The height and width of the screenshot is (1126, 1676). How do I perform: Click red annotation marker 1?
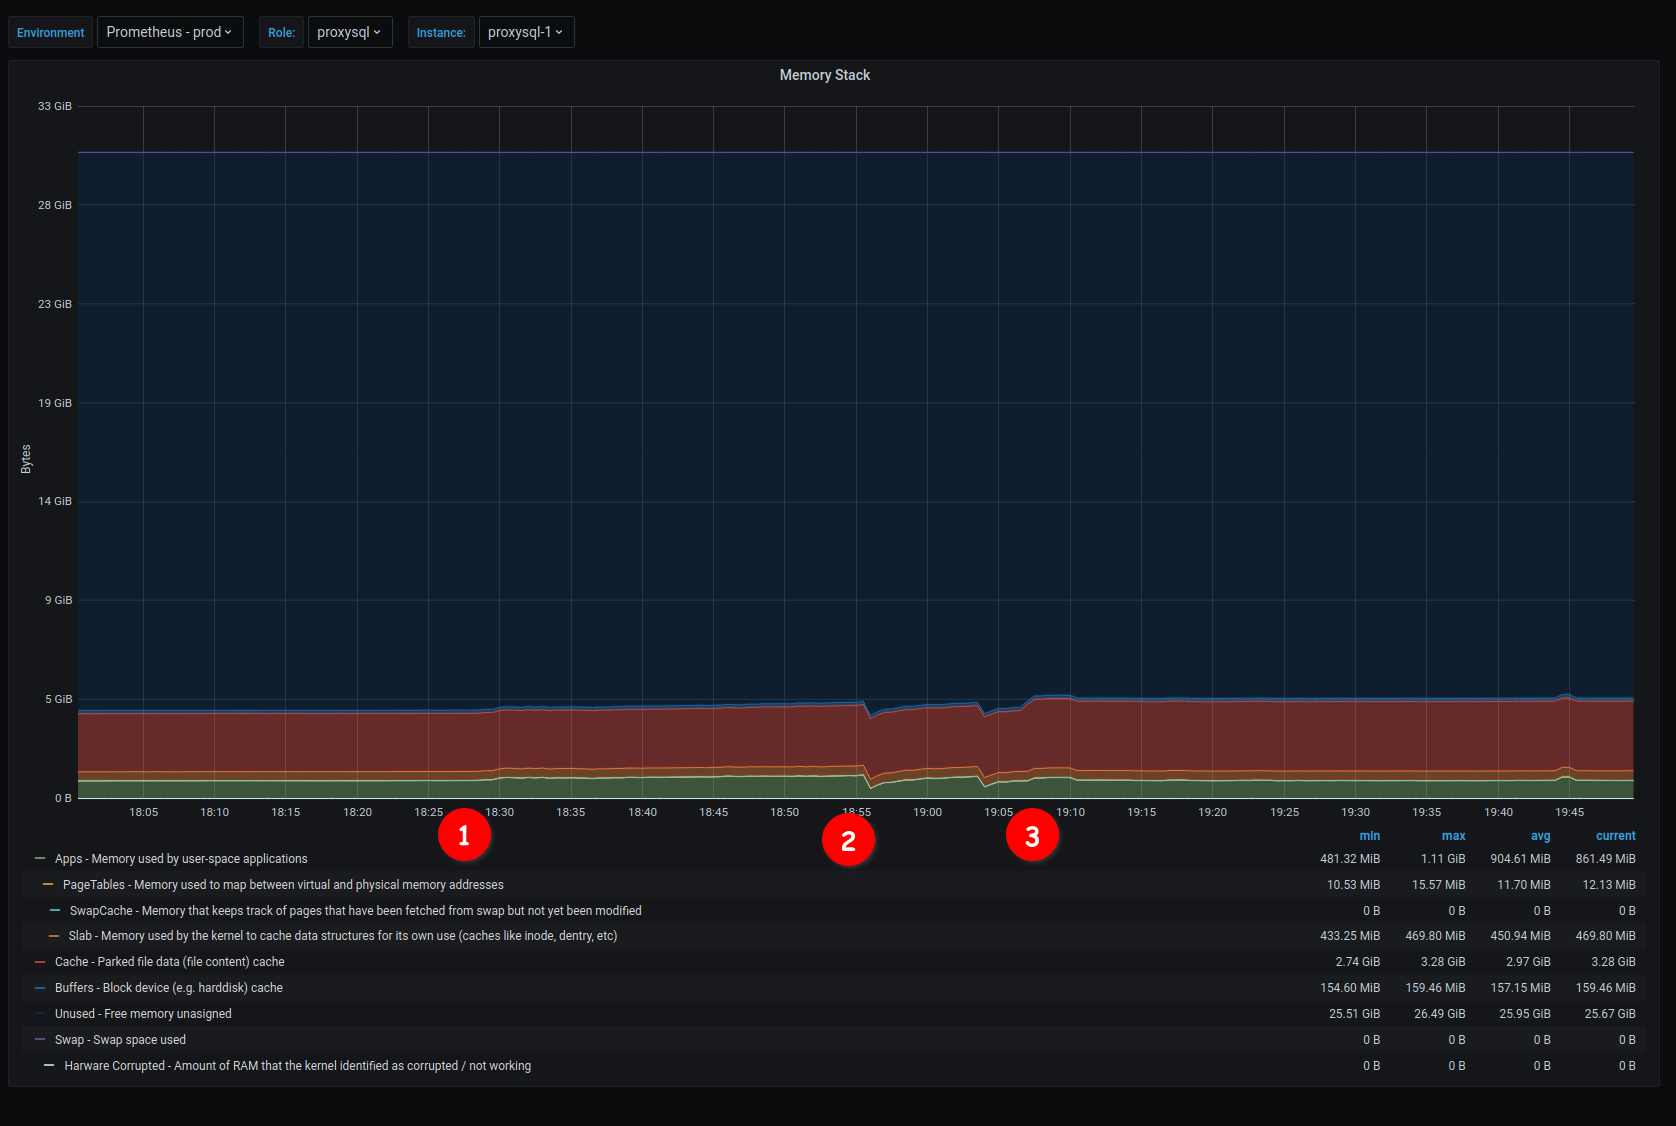(x=464, y=835)
